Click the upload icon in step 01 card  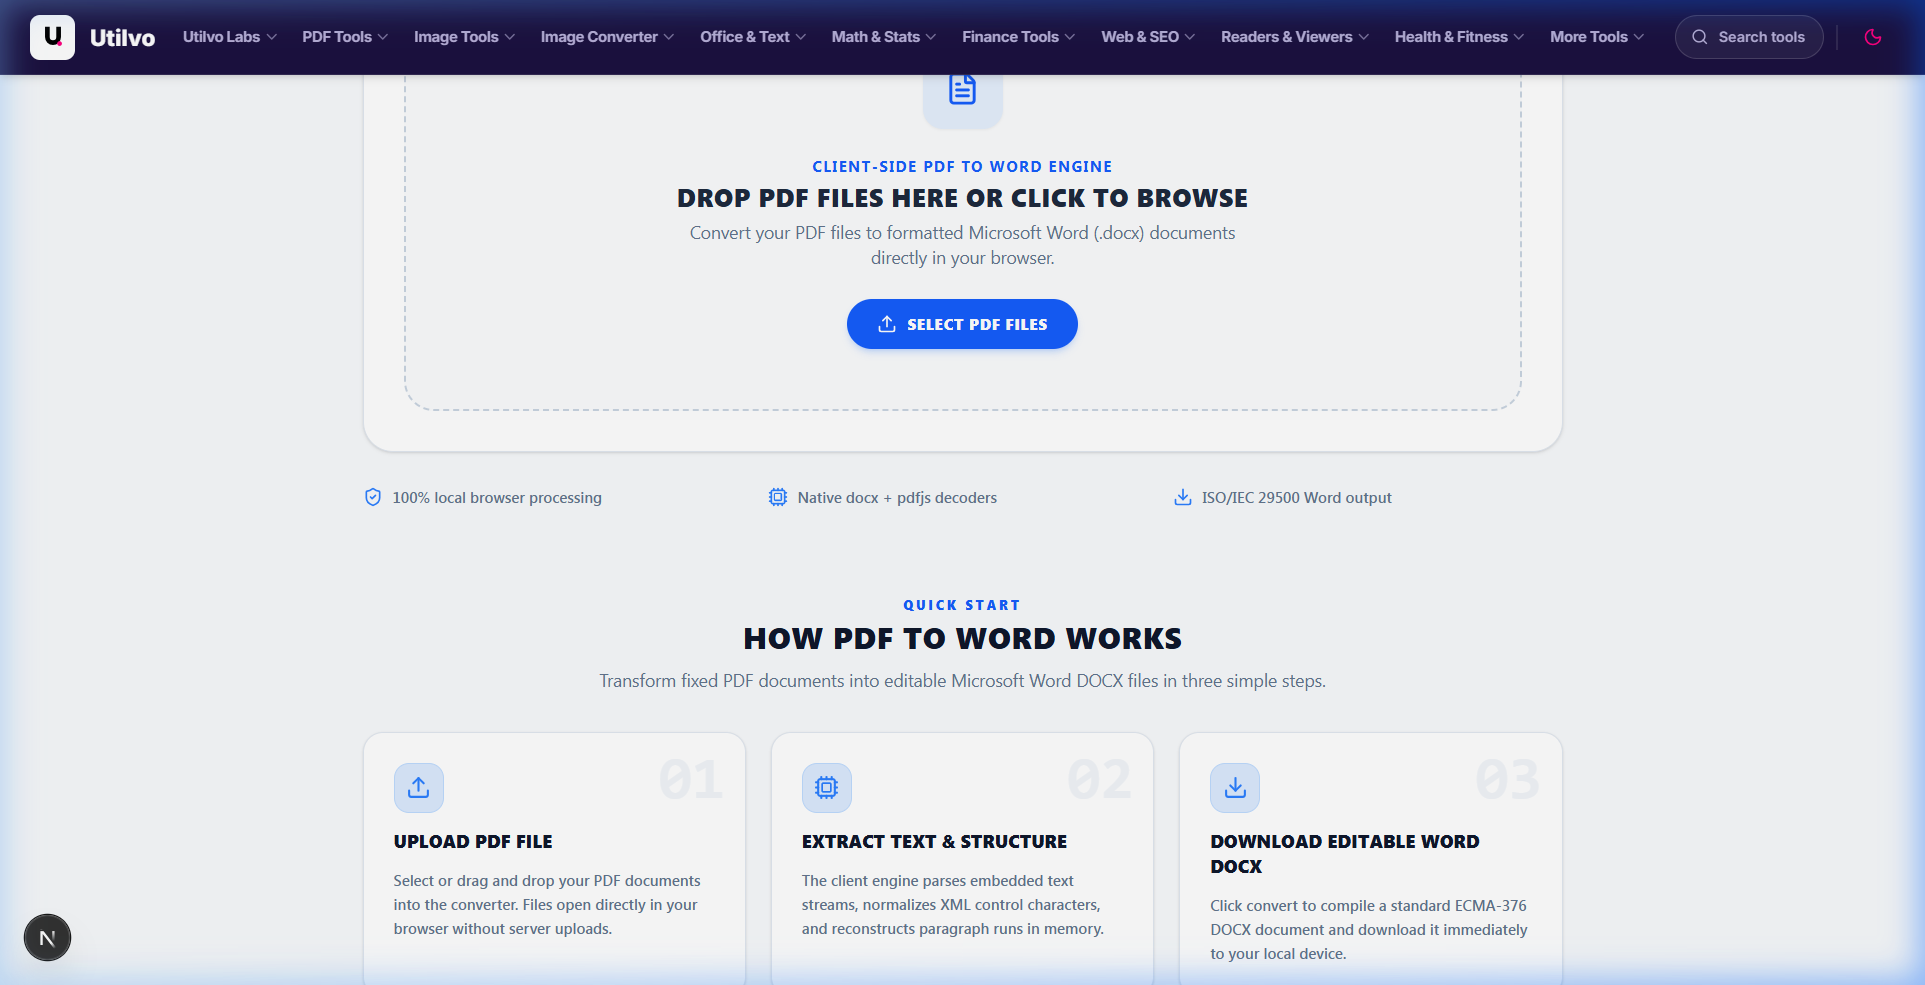(419, 788)
